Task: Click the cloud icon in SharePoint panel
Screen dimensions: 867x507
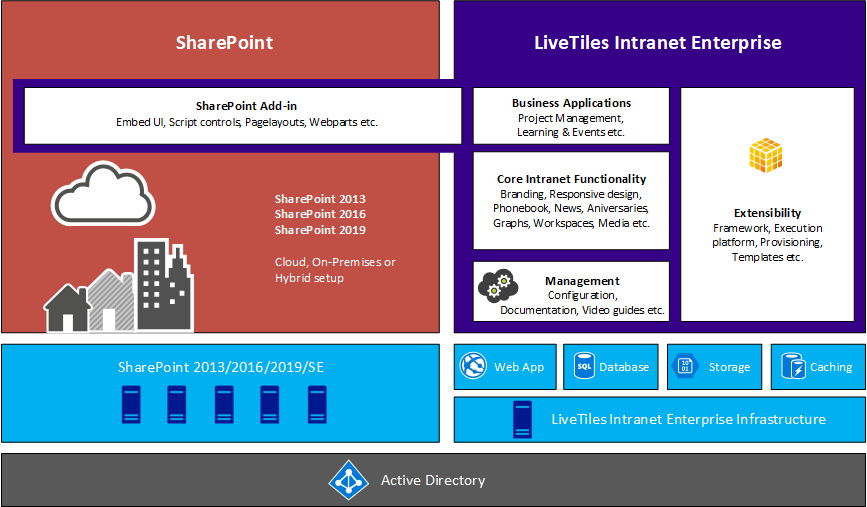Action: (103, 193)
